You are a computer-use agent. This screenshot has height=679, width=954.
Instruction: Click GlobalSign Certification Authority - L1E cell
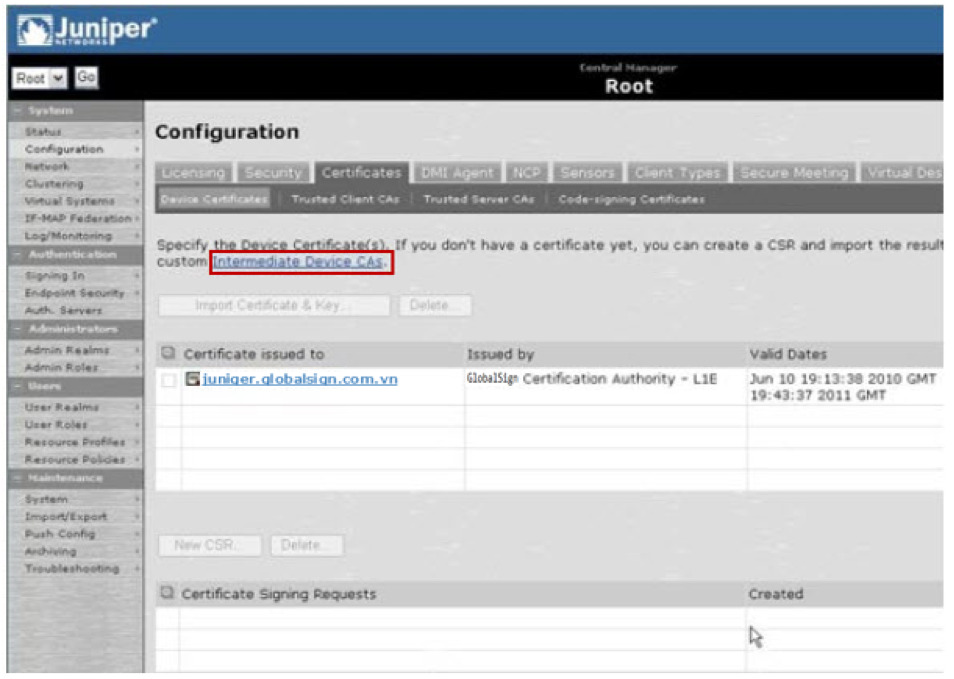point(592,379)
